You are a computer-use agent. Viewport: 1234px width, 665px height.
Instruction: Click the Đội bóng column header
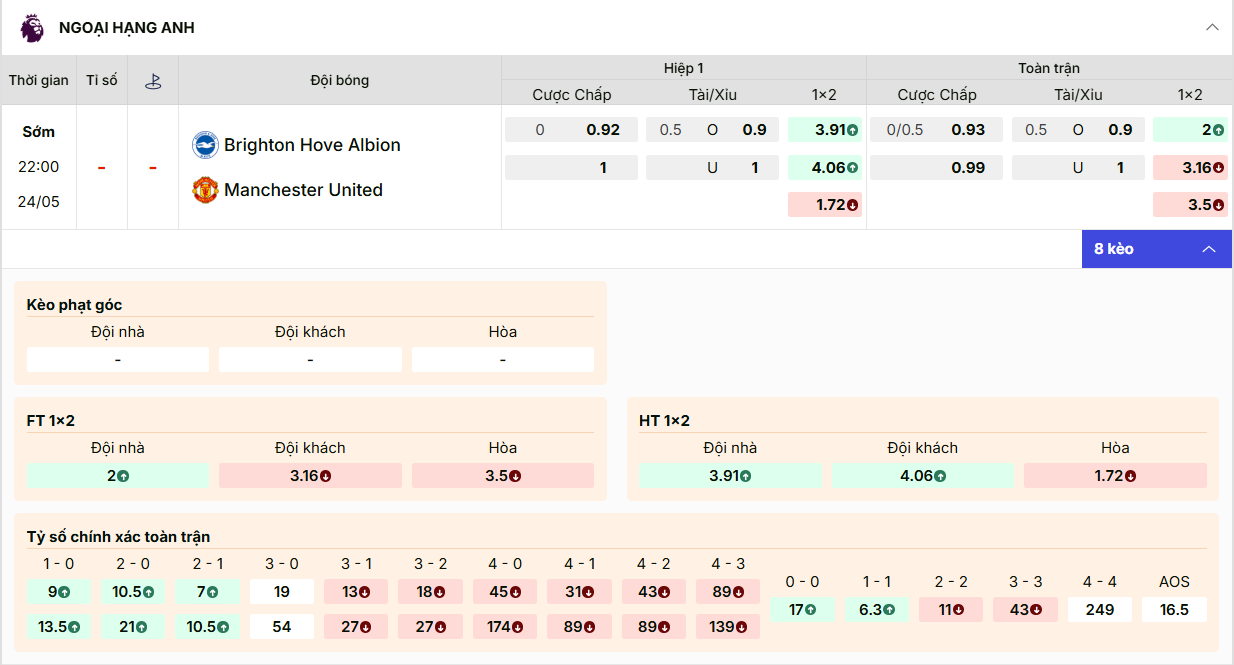tap(340, 80)
